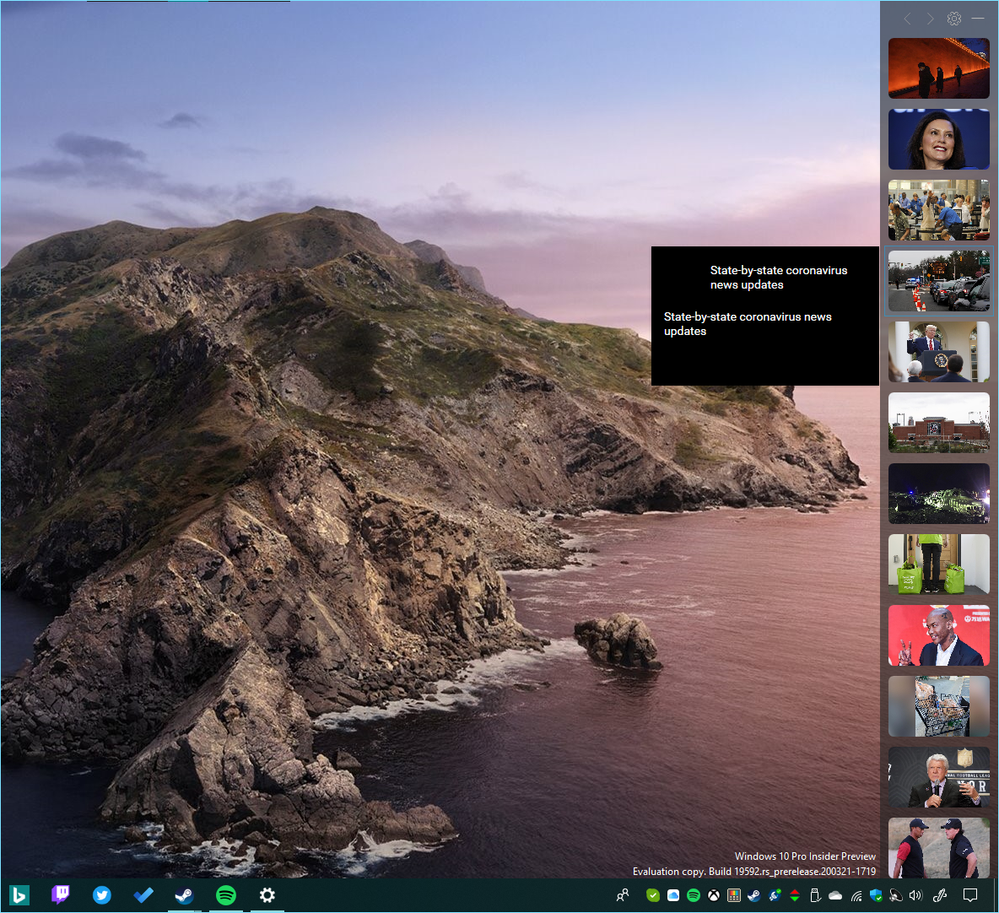The image size is (999, 913).
Task: Open the news sidebar settings gear
Action: [x=953, y=19]
